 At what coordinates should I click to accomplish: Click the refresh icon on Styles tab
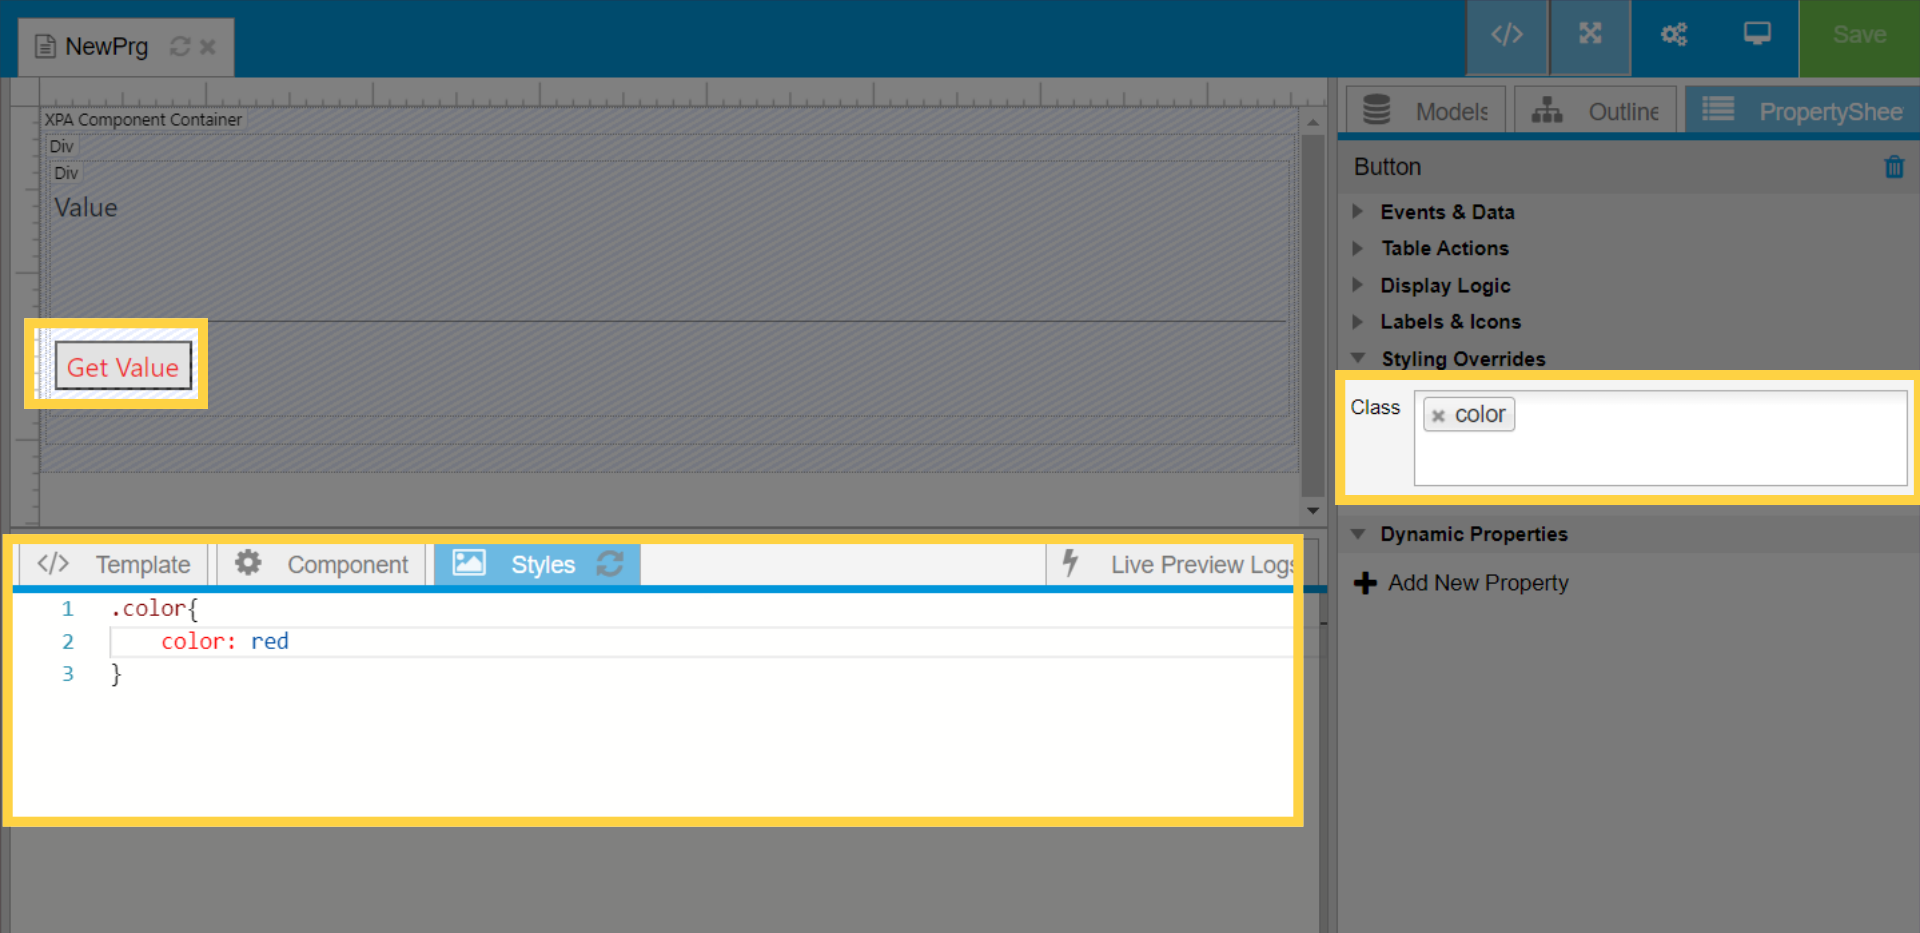coord(610,564)
